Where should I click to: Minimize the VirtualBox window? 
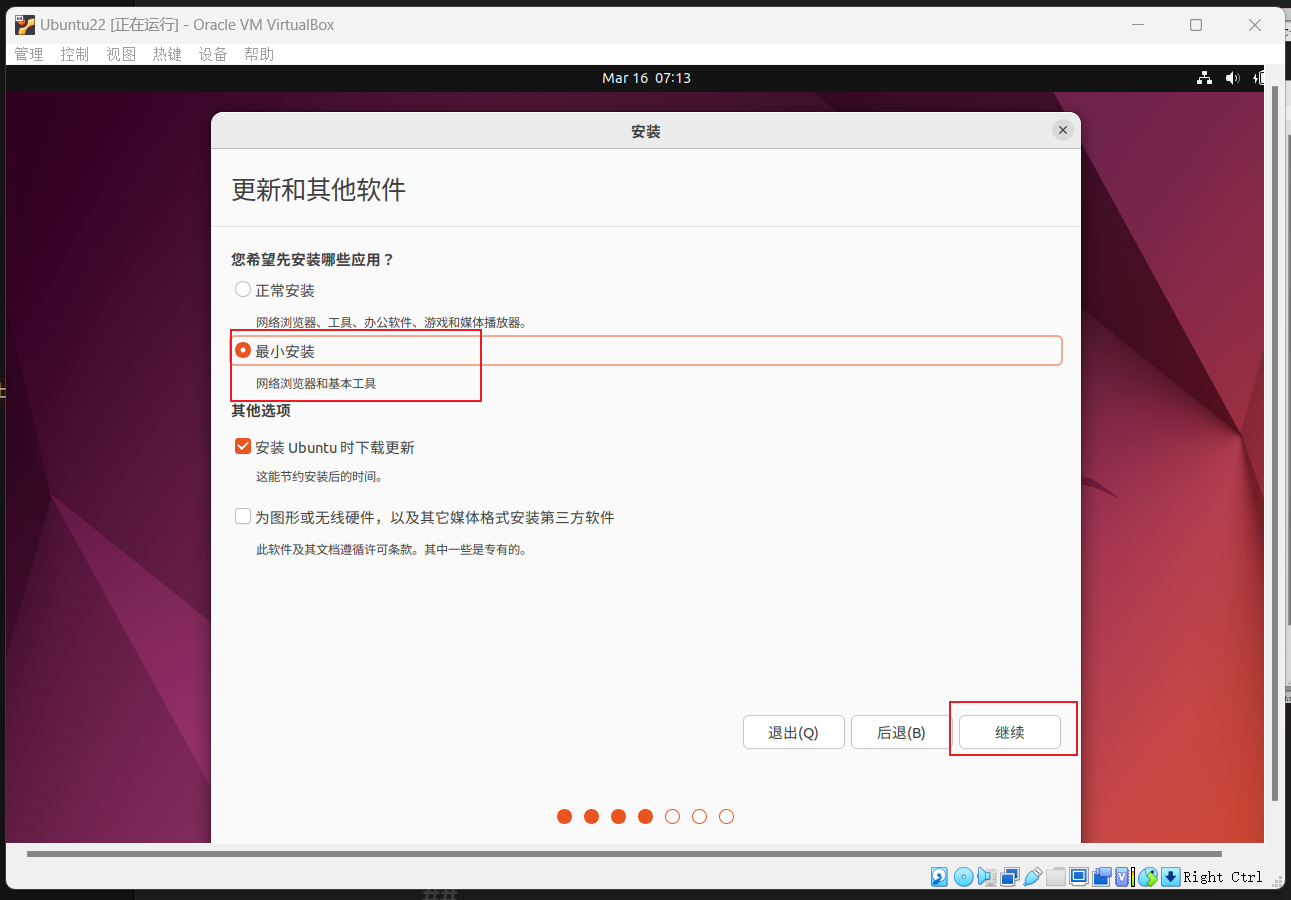1138,25
